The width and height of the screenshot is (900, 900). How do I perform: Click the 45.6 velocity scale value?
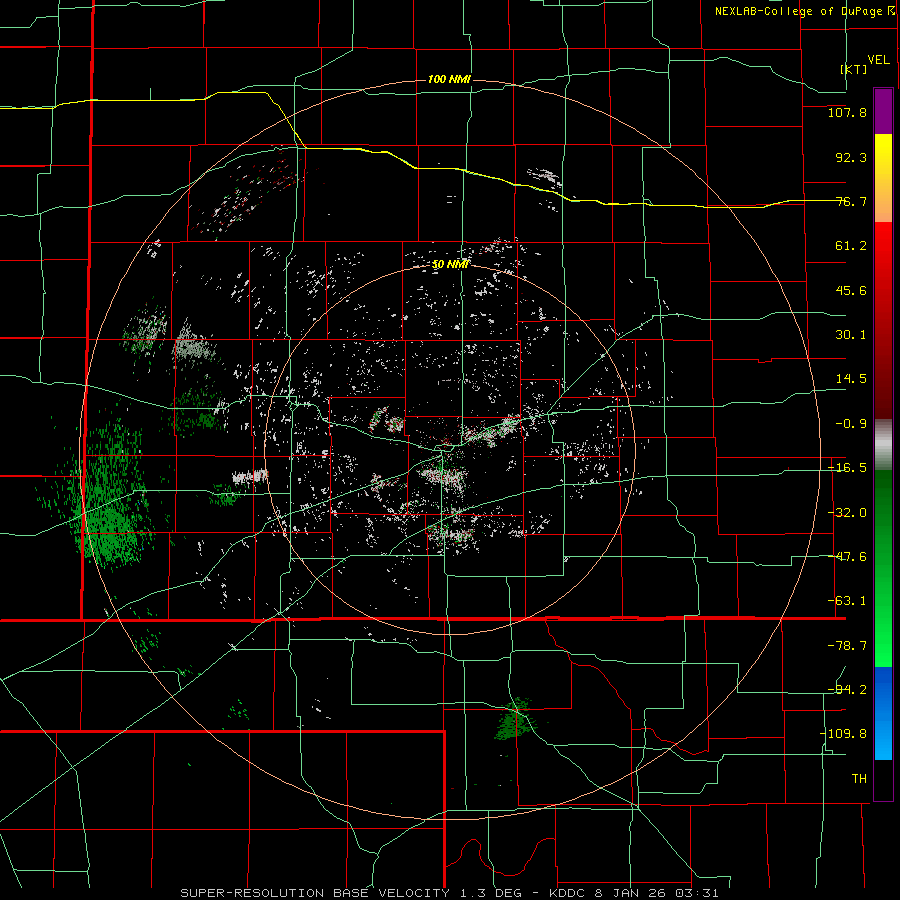point(851,290)
